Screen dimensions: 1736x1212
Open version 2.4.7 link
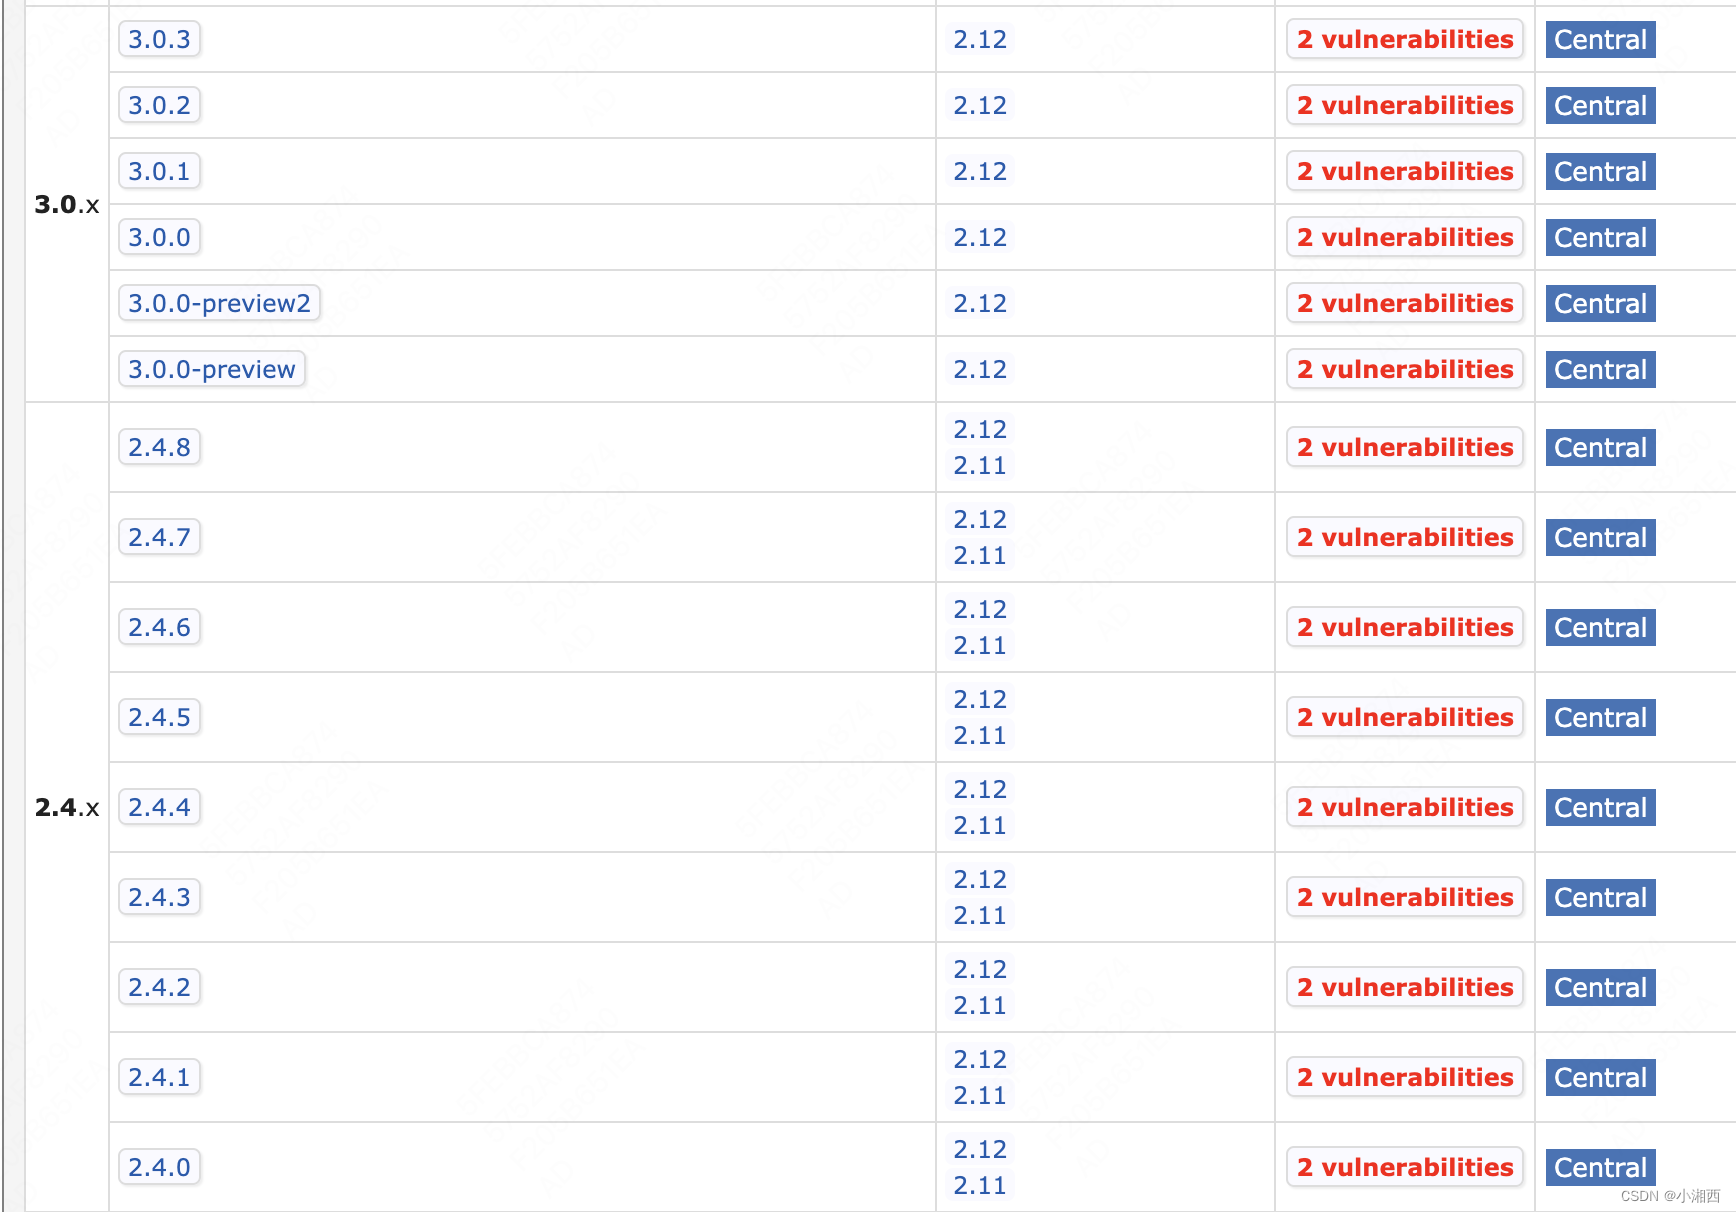(x=159, y=537)
